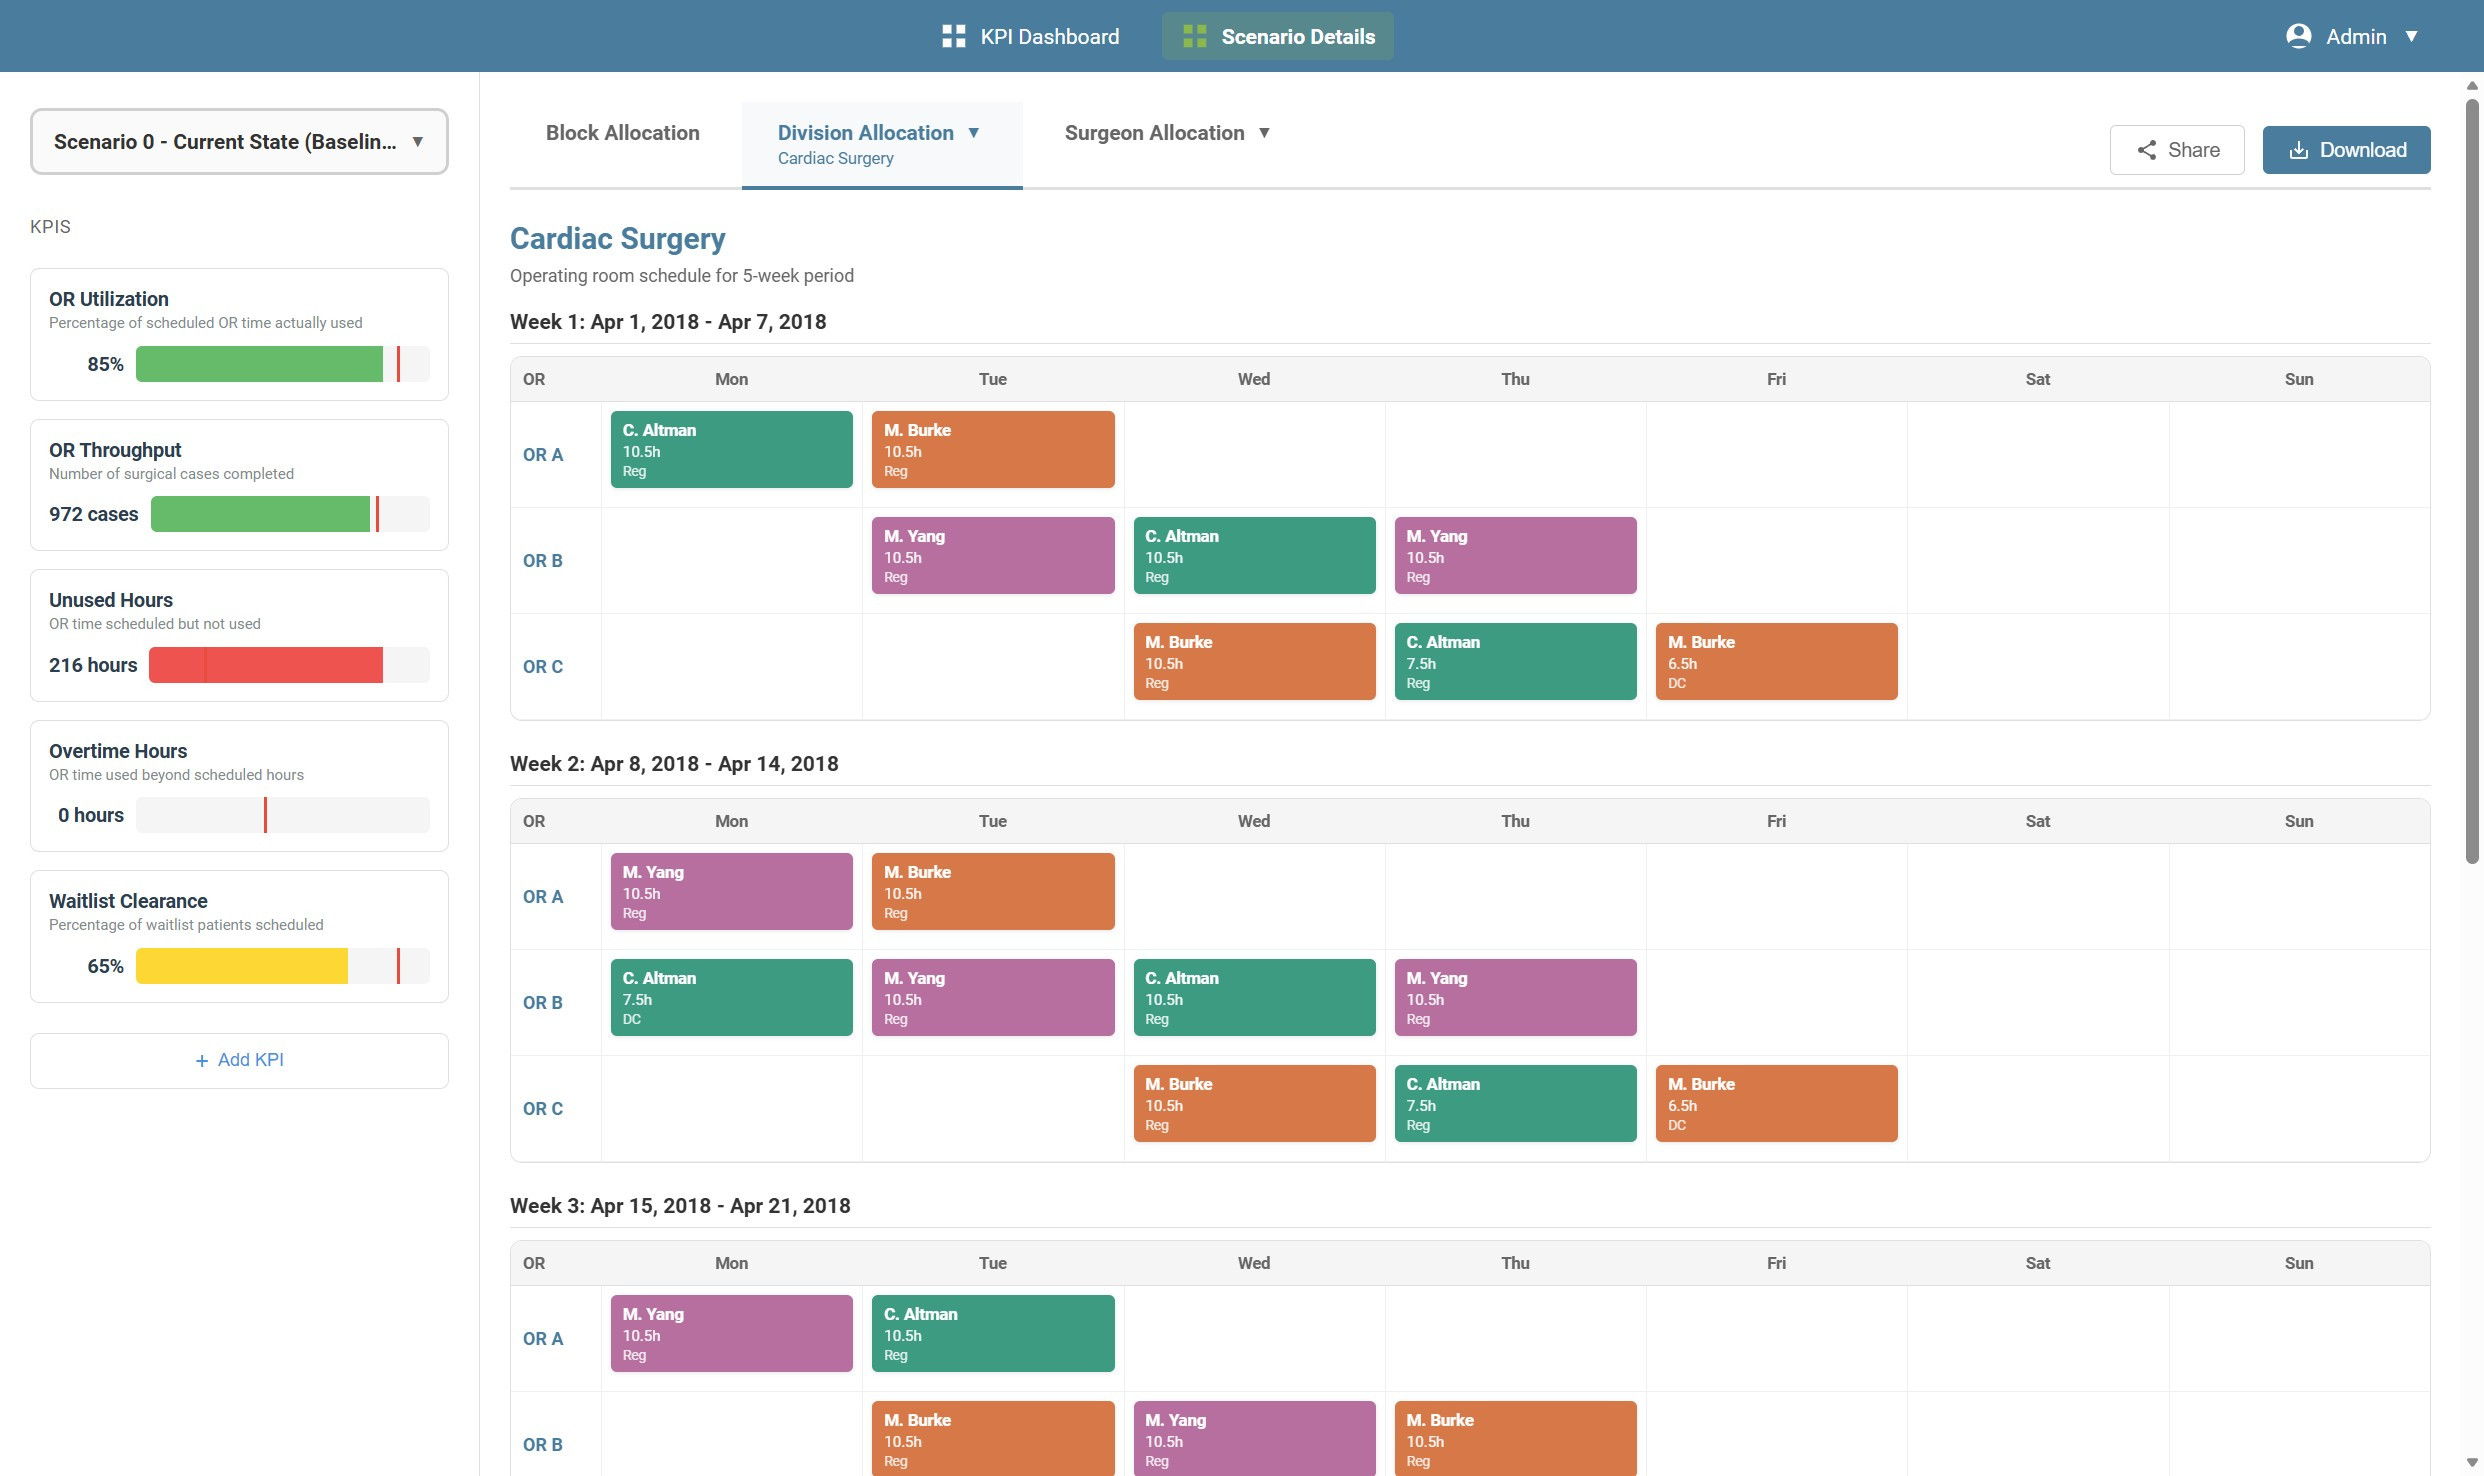Expand the Admin account dropdown arrow

(x=2411, y=37)
